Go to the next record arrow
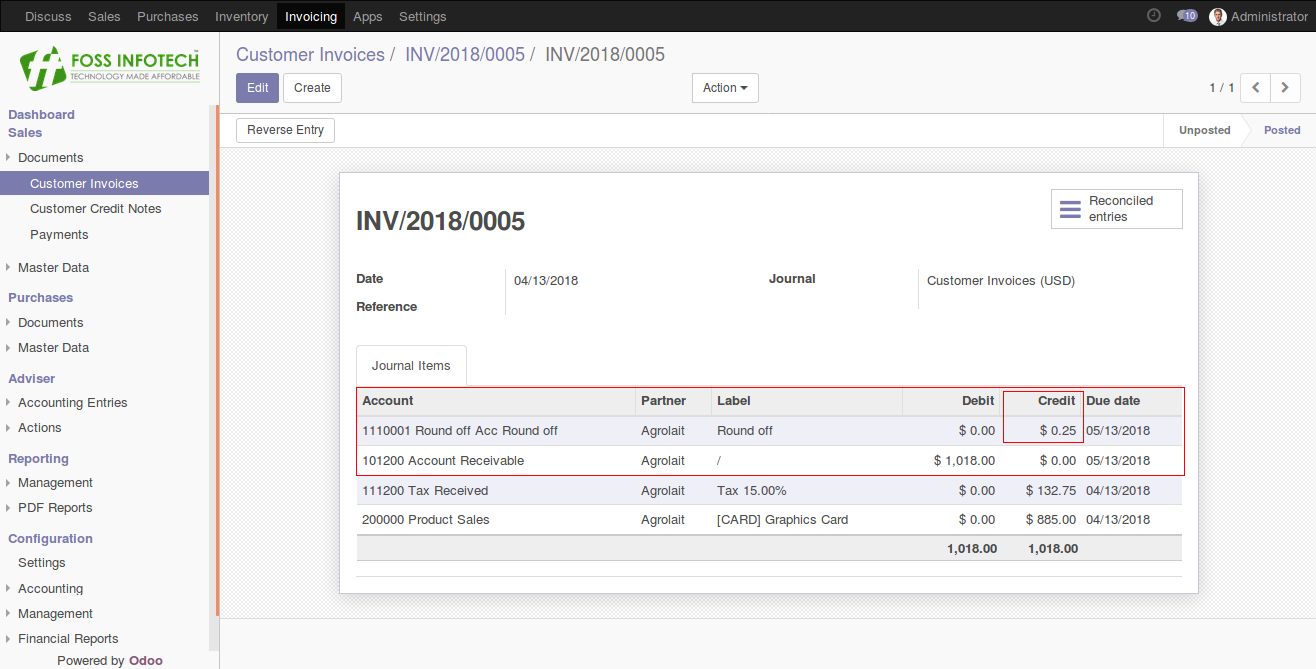1316x669 pixels. point(1285,88)
